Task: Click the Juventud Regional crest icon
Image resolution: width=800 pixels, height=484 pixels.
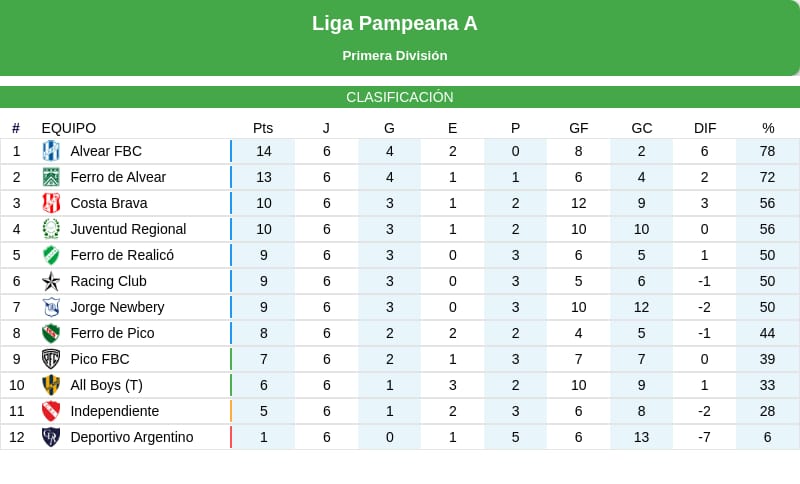Action: 51,229
